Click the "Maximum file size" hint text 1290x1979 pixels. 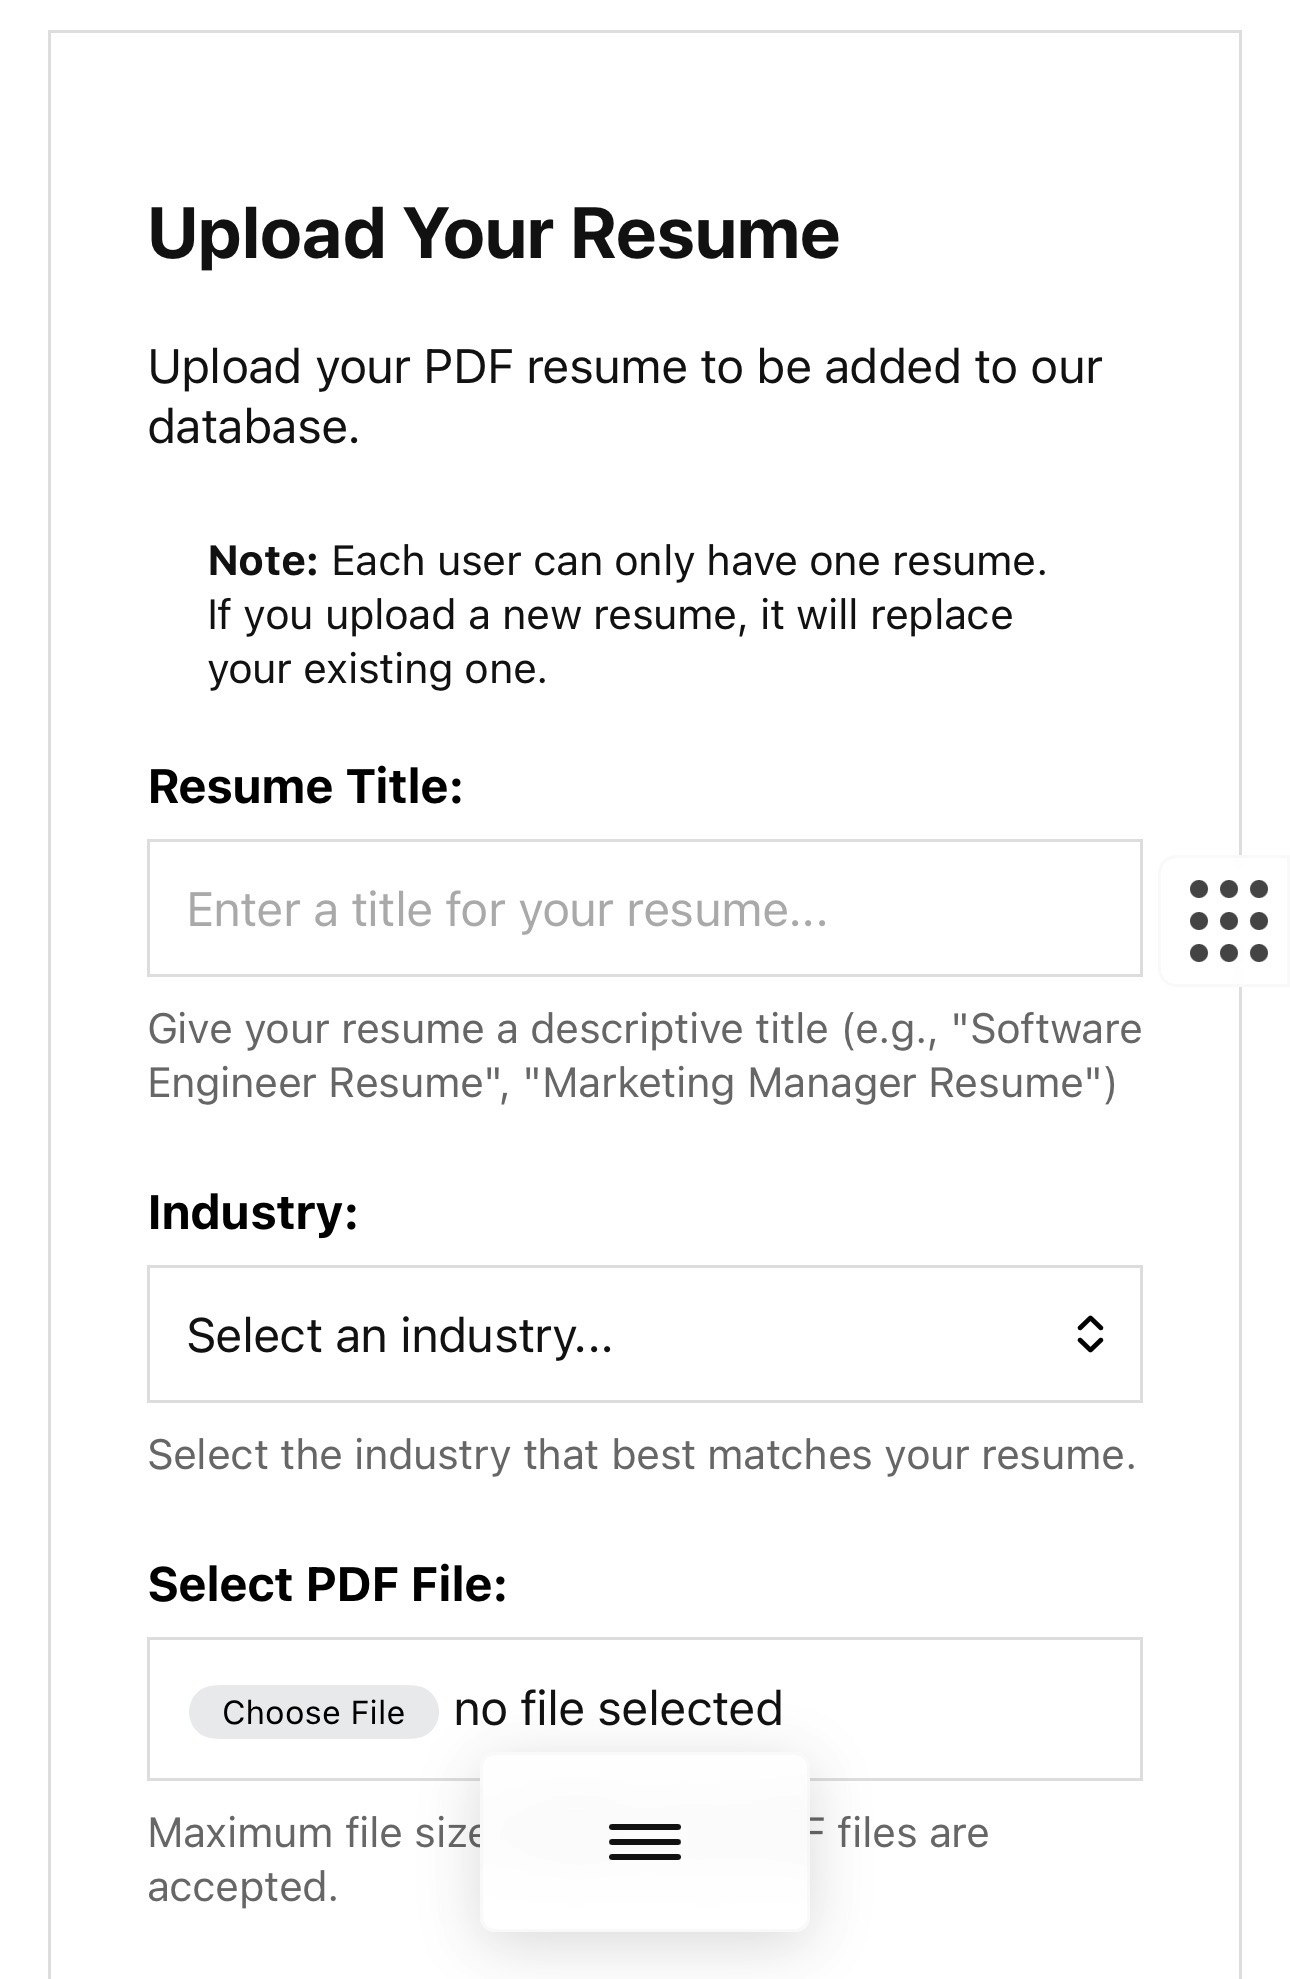pyautogui.click(x=315, y=1833)
